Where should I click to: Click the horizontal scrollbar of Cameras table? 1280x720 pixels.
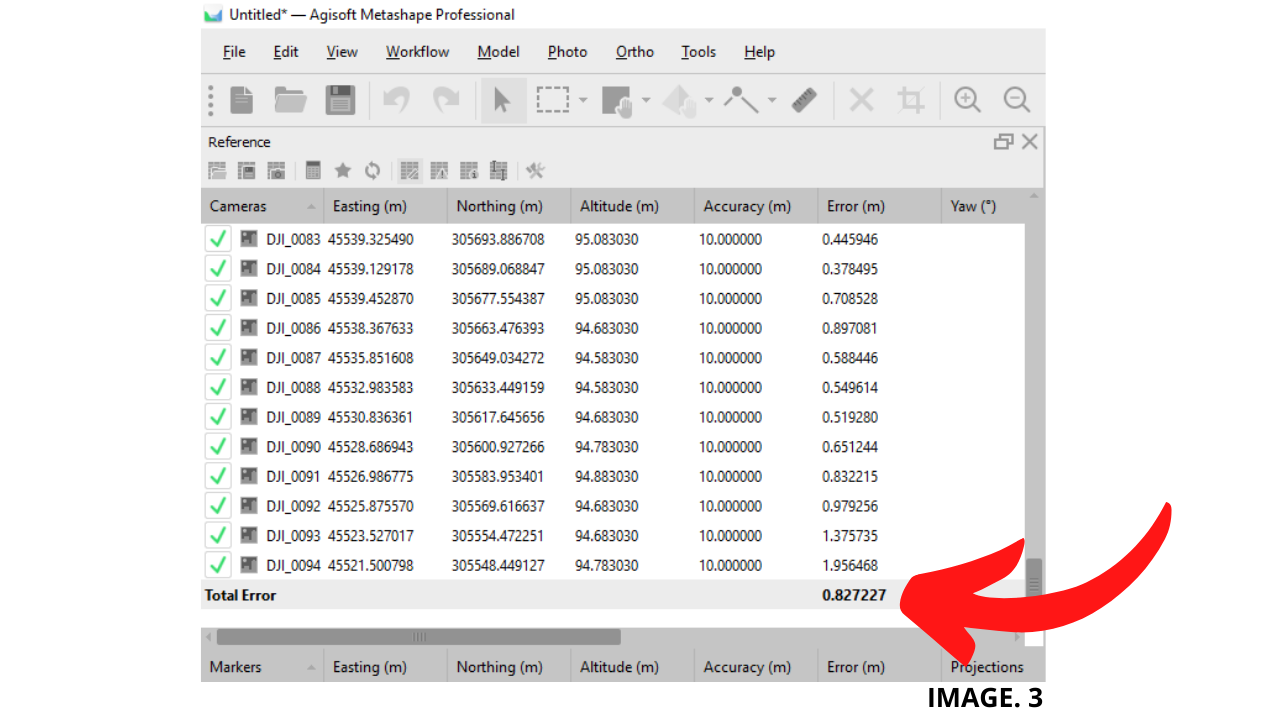pyautogui.click(x=419, y=637)
